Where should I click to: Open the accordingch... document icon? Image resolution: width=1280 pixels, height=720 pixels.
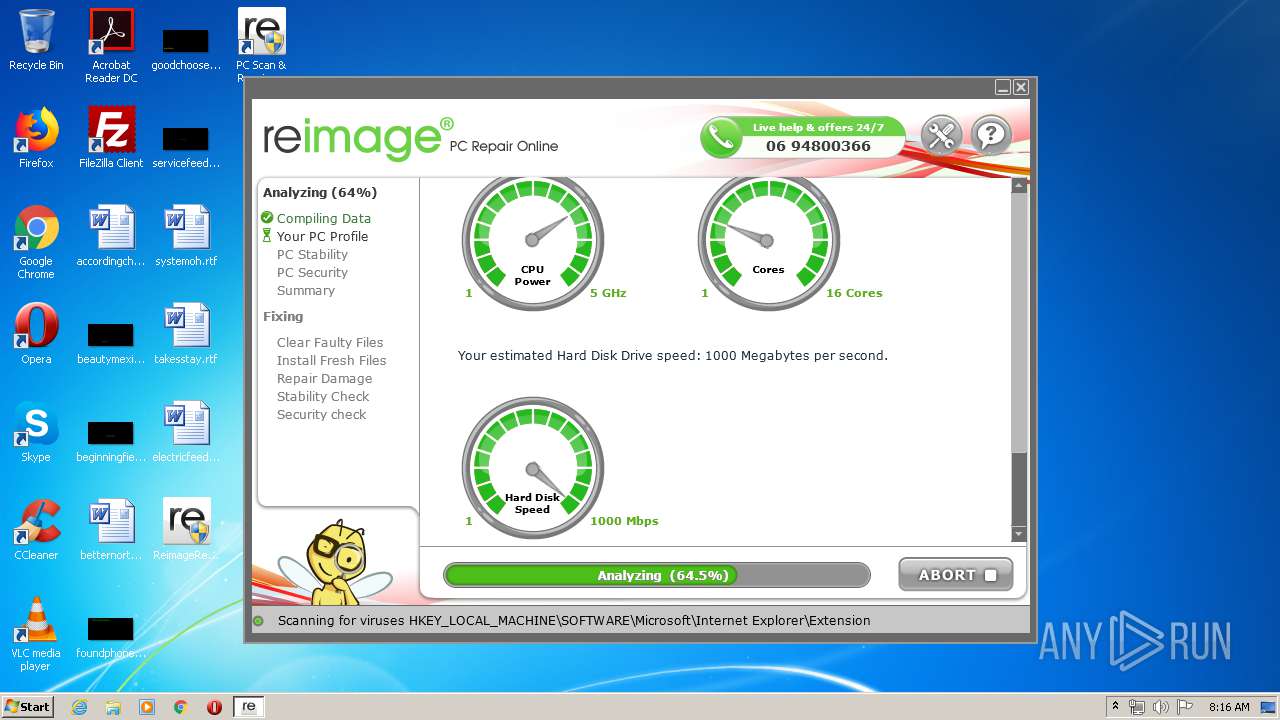pyautogui.click(x=111, y=236)
